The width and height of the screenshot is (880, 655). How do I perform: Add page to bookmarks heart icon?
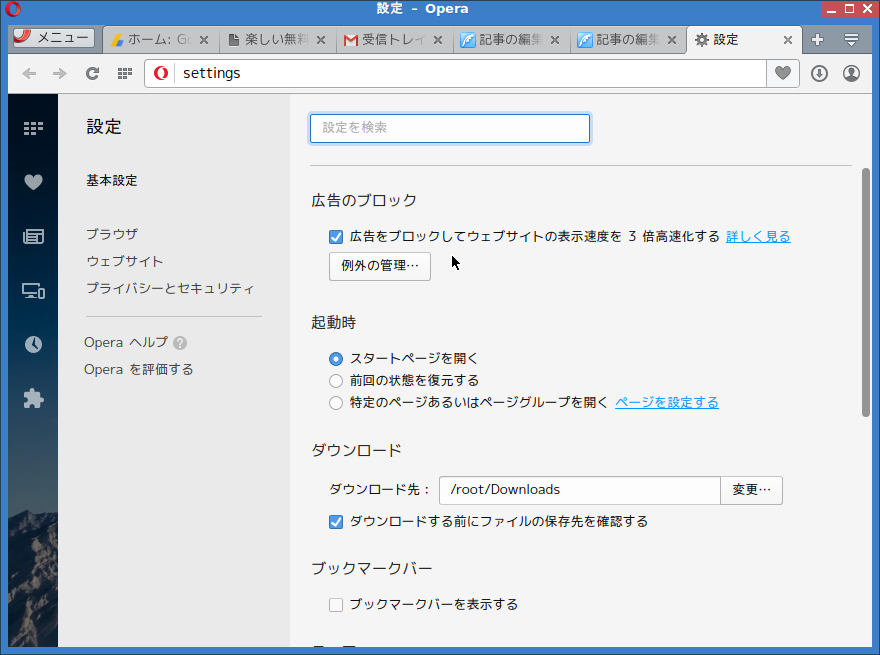[x=783, y=74]
